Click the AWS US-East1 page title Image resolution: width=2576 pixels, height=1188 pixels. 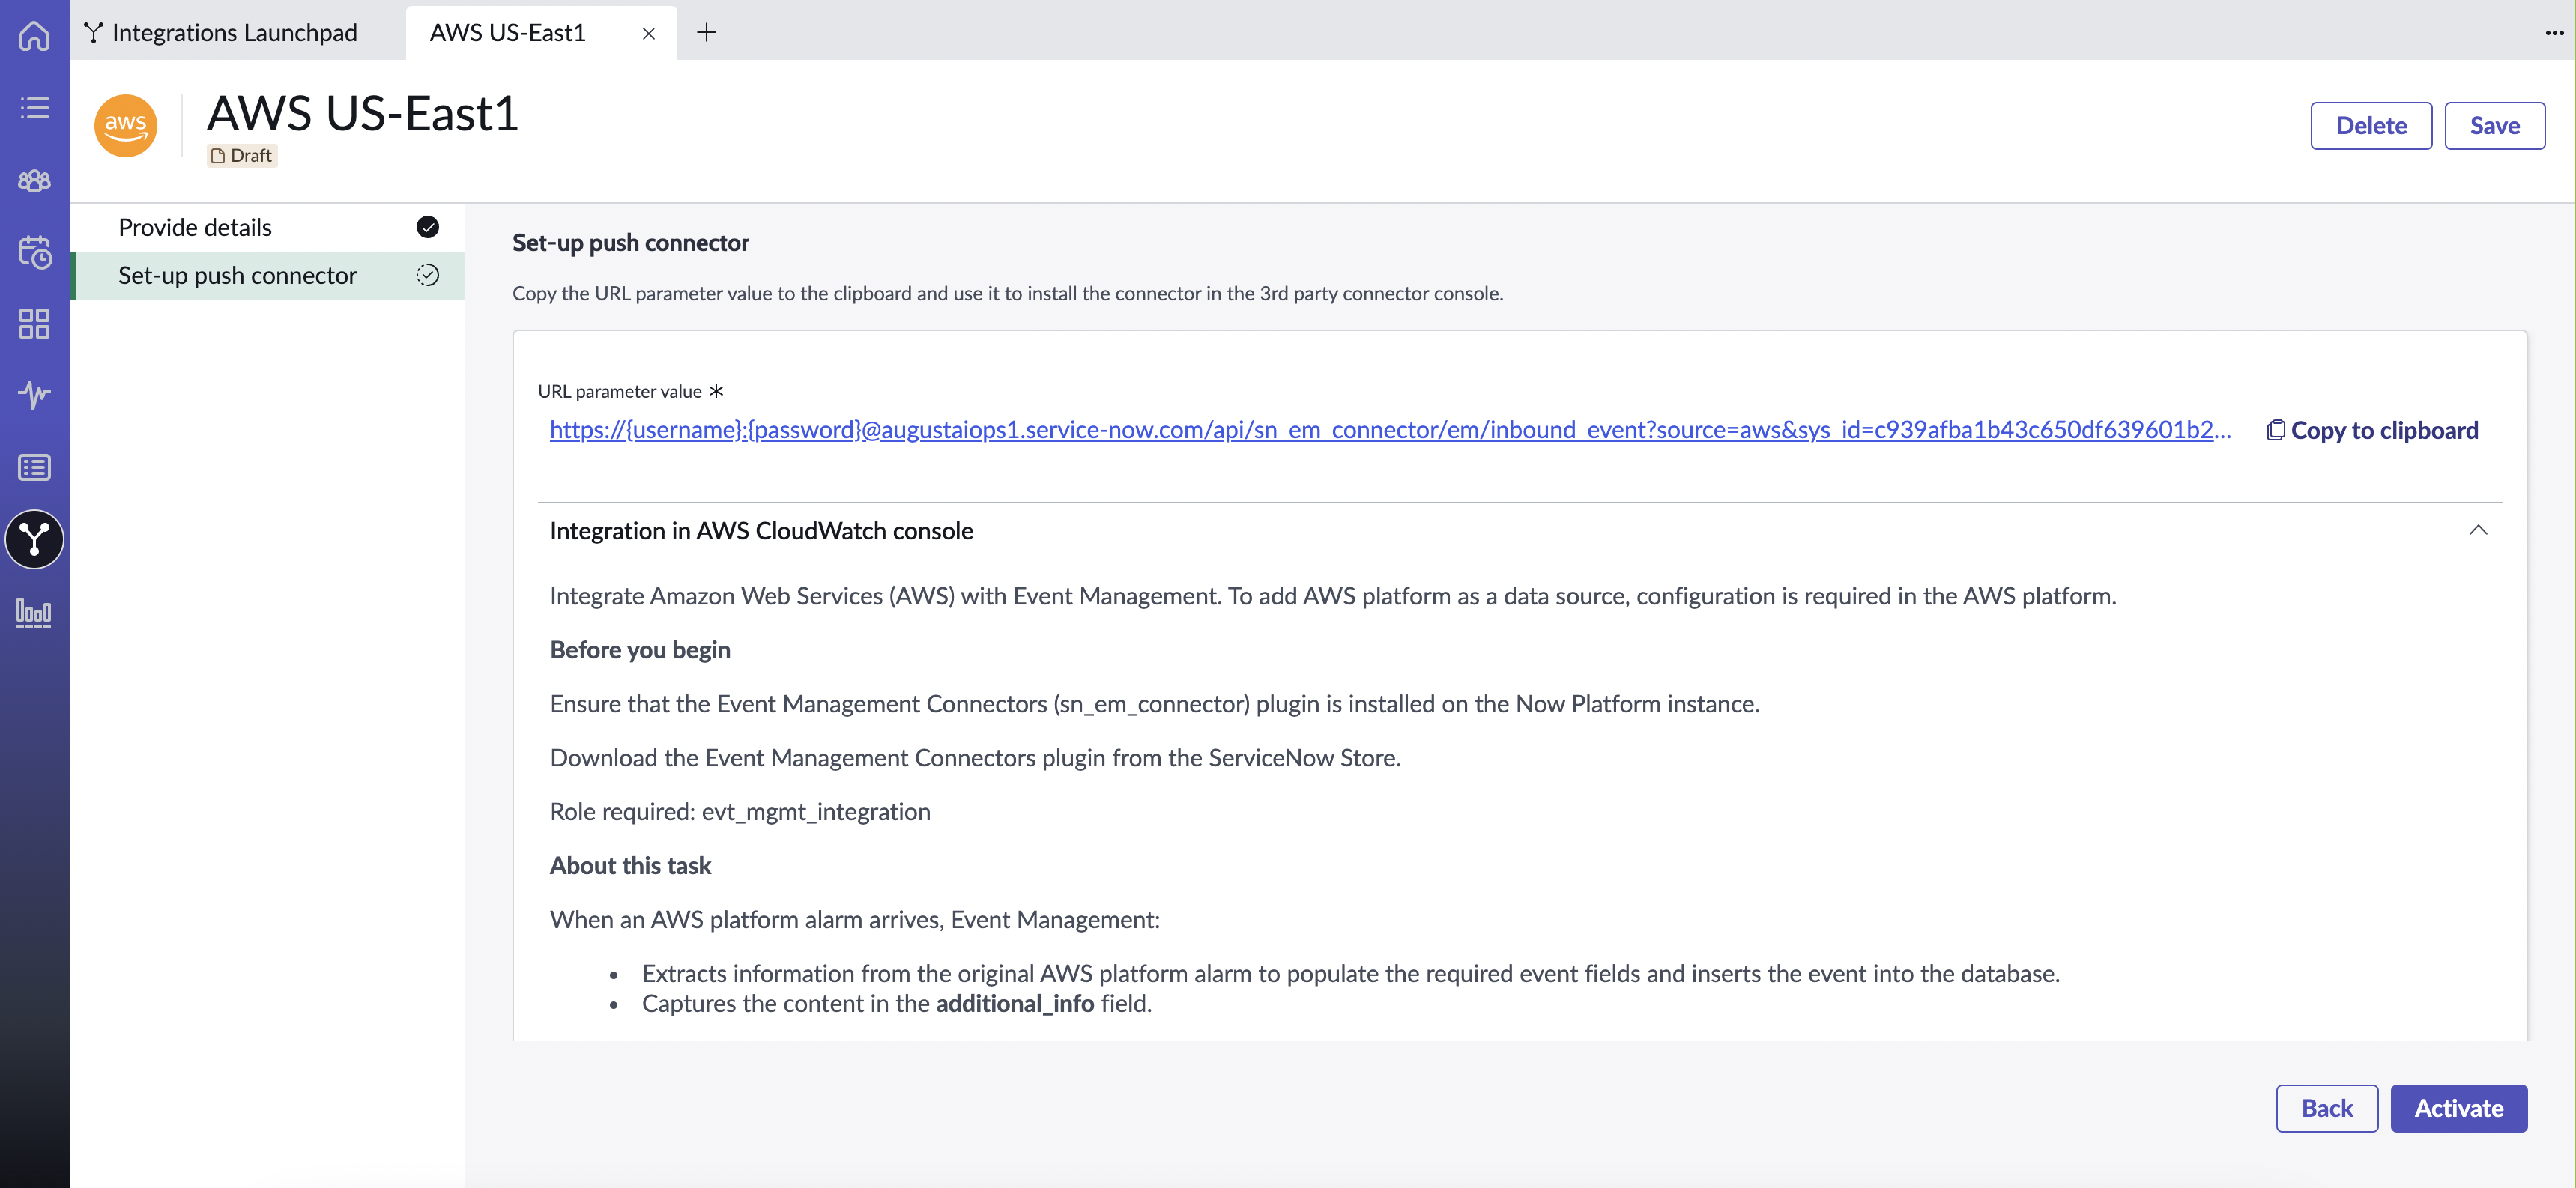click(363, 113)
